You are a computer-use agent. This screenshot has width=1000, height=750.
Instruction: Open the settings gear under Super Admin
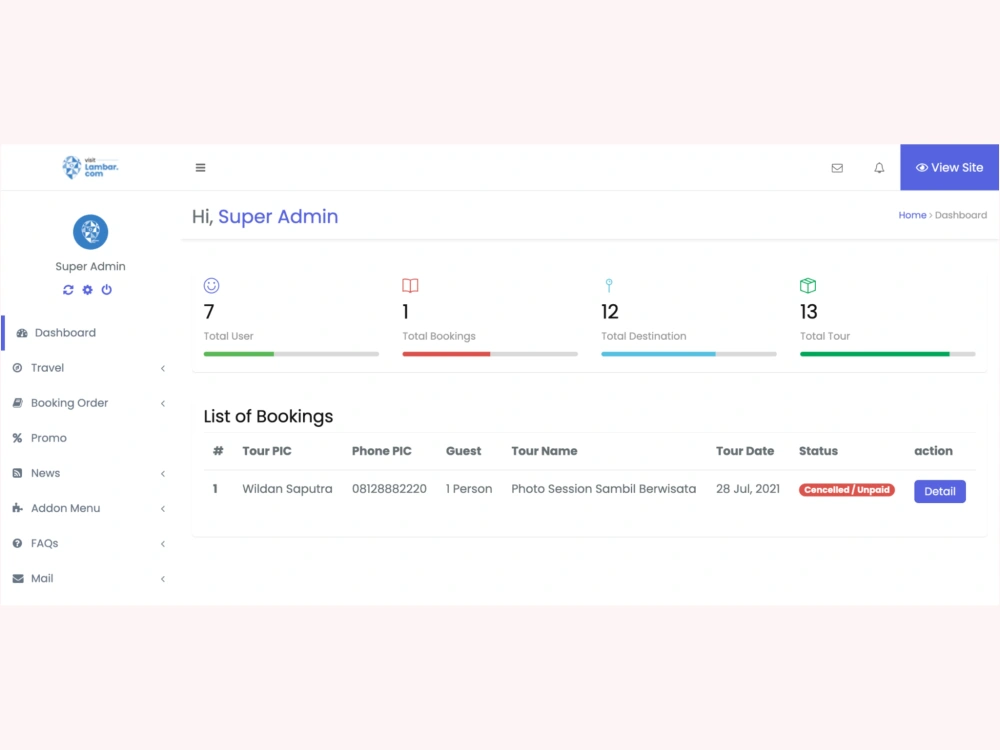[87, 290]
